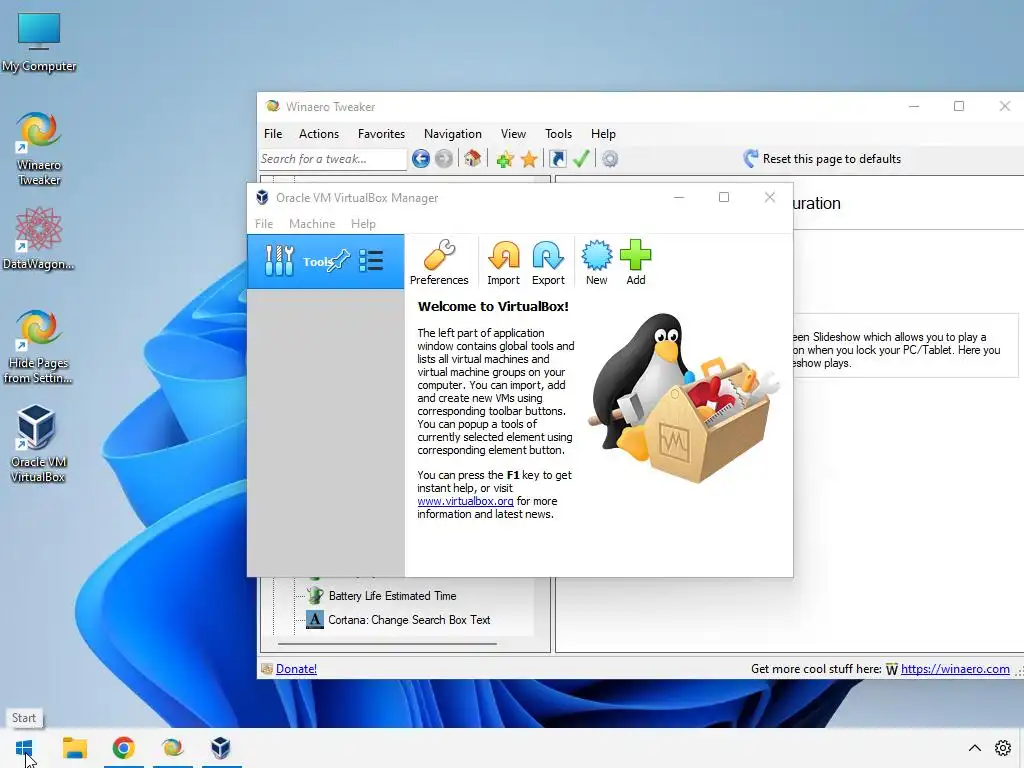This screenshot has height=768, width=1024.
Task: Show hidden system tray icons chevron
Action: [x=974, y=748]
